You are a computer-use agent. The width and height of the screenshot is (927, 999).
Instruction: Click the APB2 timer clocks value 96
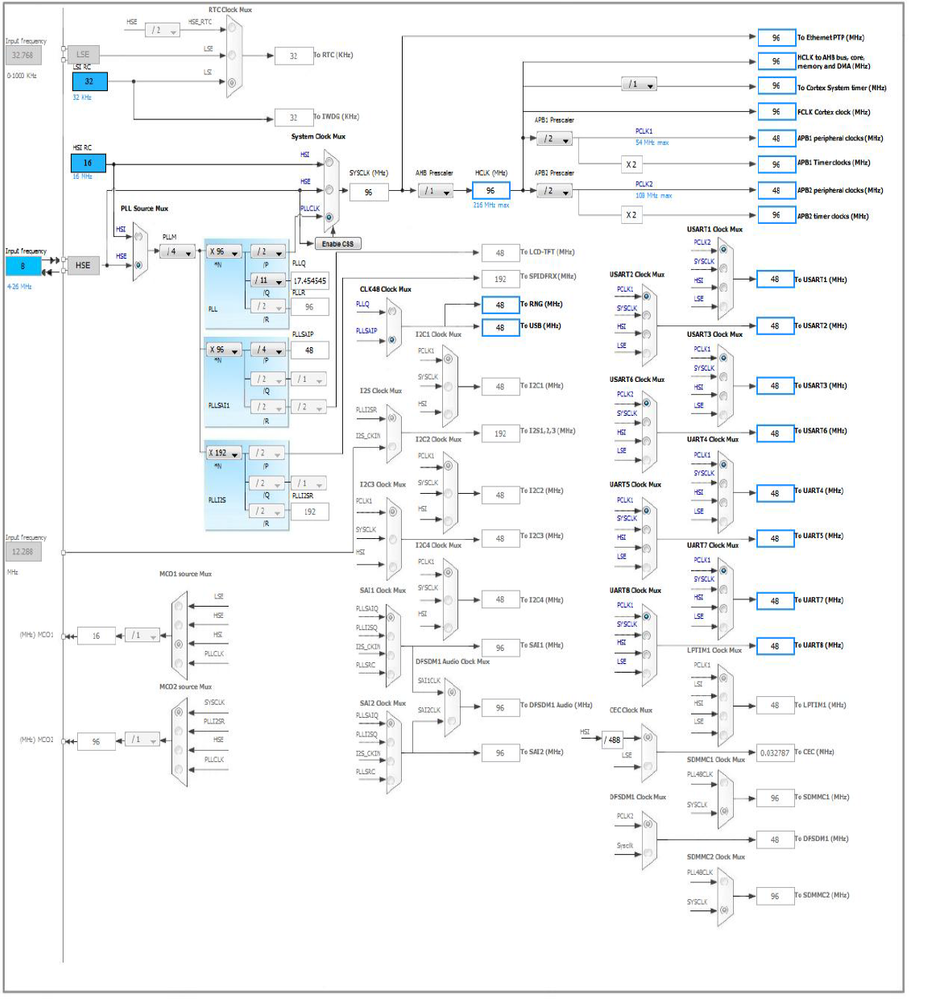click(x=777, y=215)
